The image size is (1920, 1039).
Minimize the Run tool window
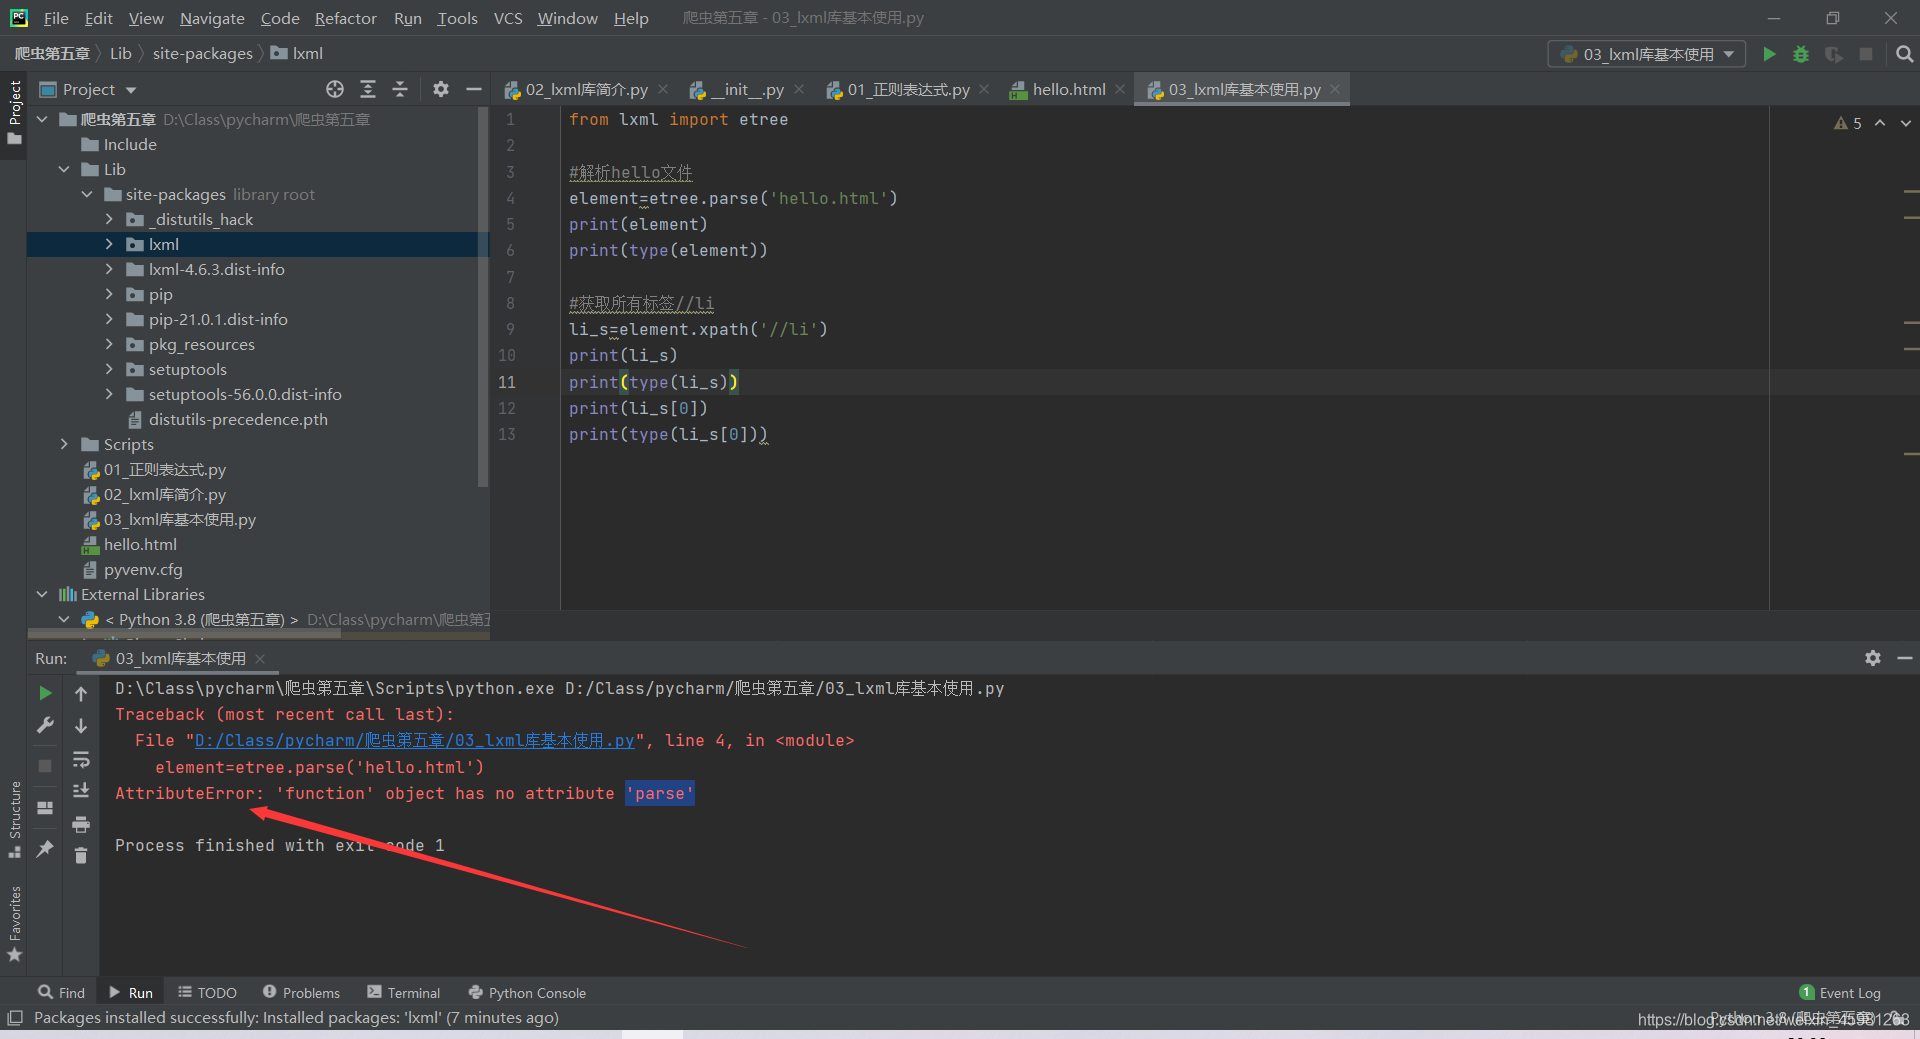click(1904, 658)
